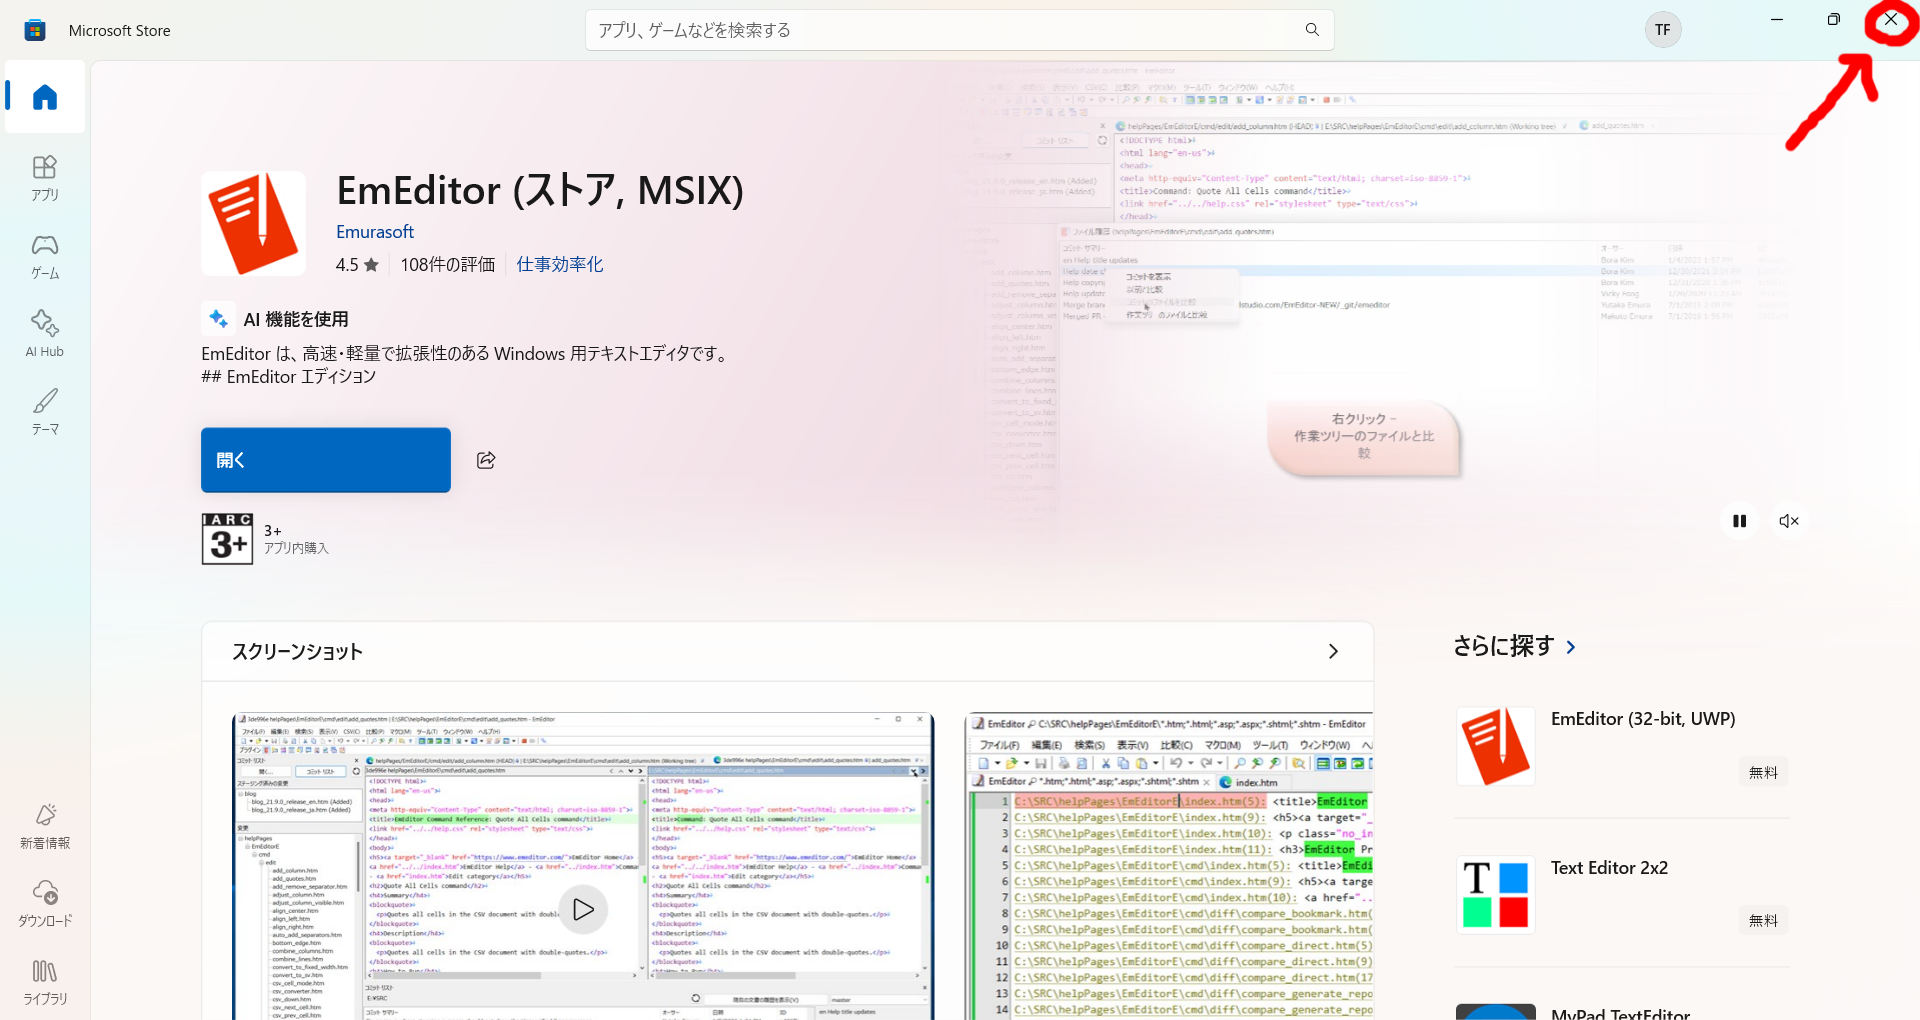Image resolution: width=1920 pixels, height=1020 pixels.
Task: Unmute the hero trailer audio
Action: [1789, 521]
